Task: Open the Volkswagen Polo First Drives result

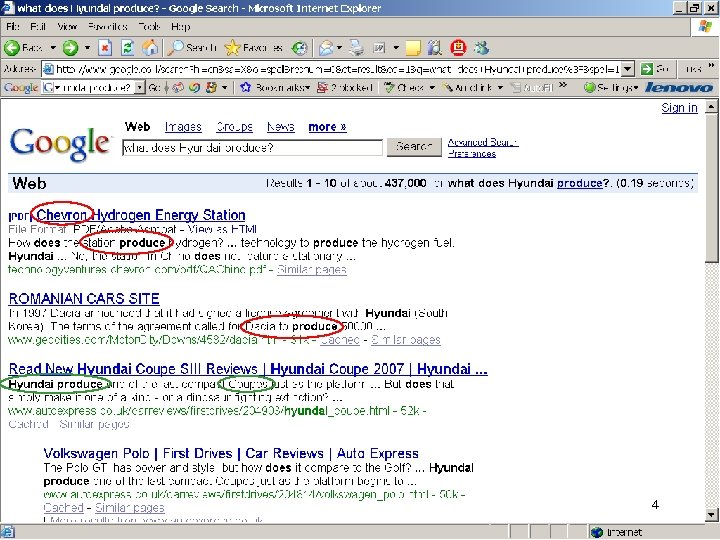Action: [x=231, y=453]
